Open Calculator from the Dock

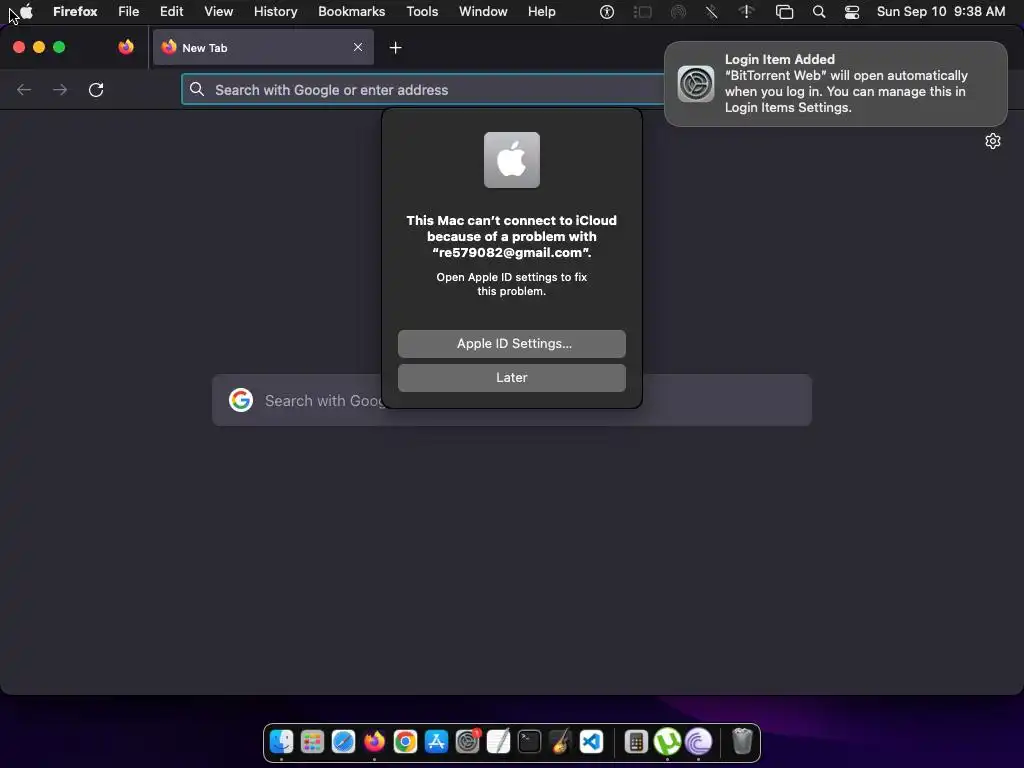click(x=635, y=742)
